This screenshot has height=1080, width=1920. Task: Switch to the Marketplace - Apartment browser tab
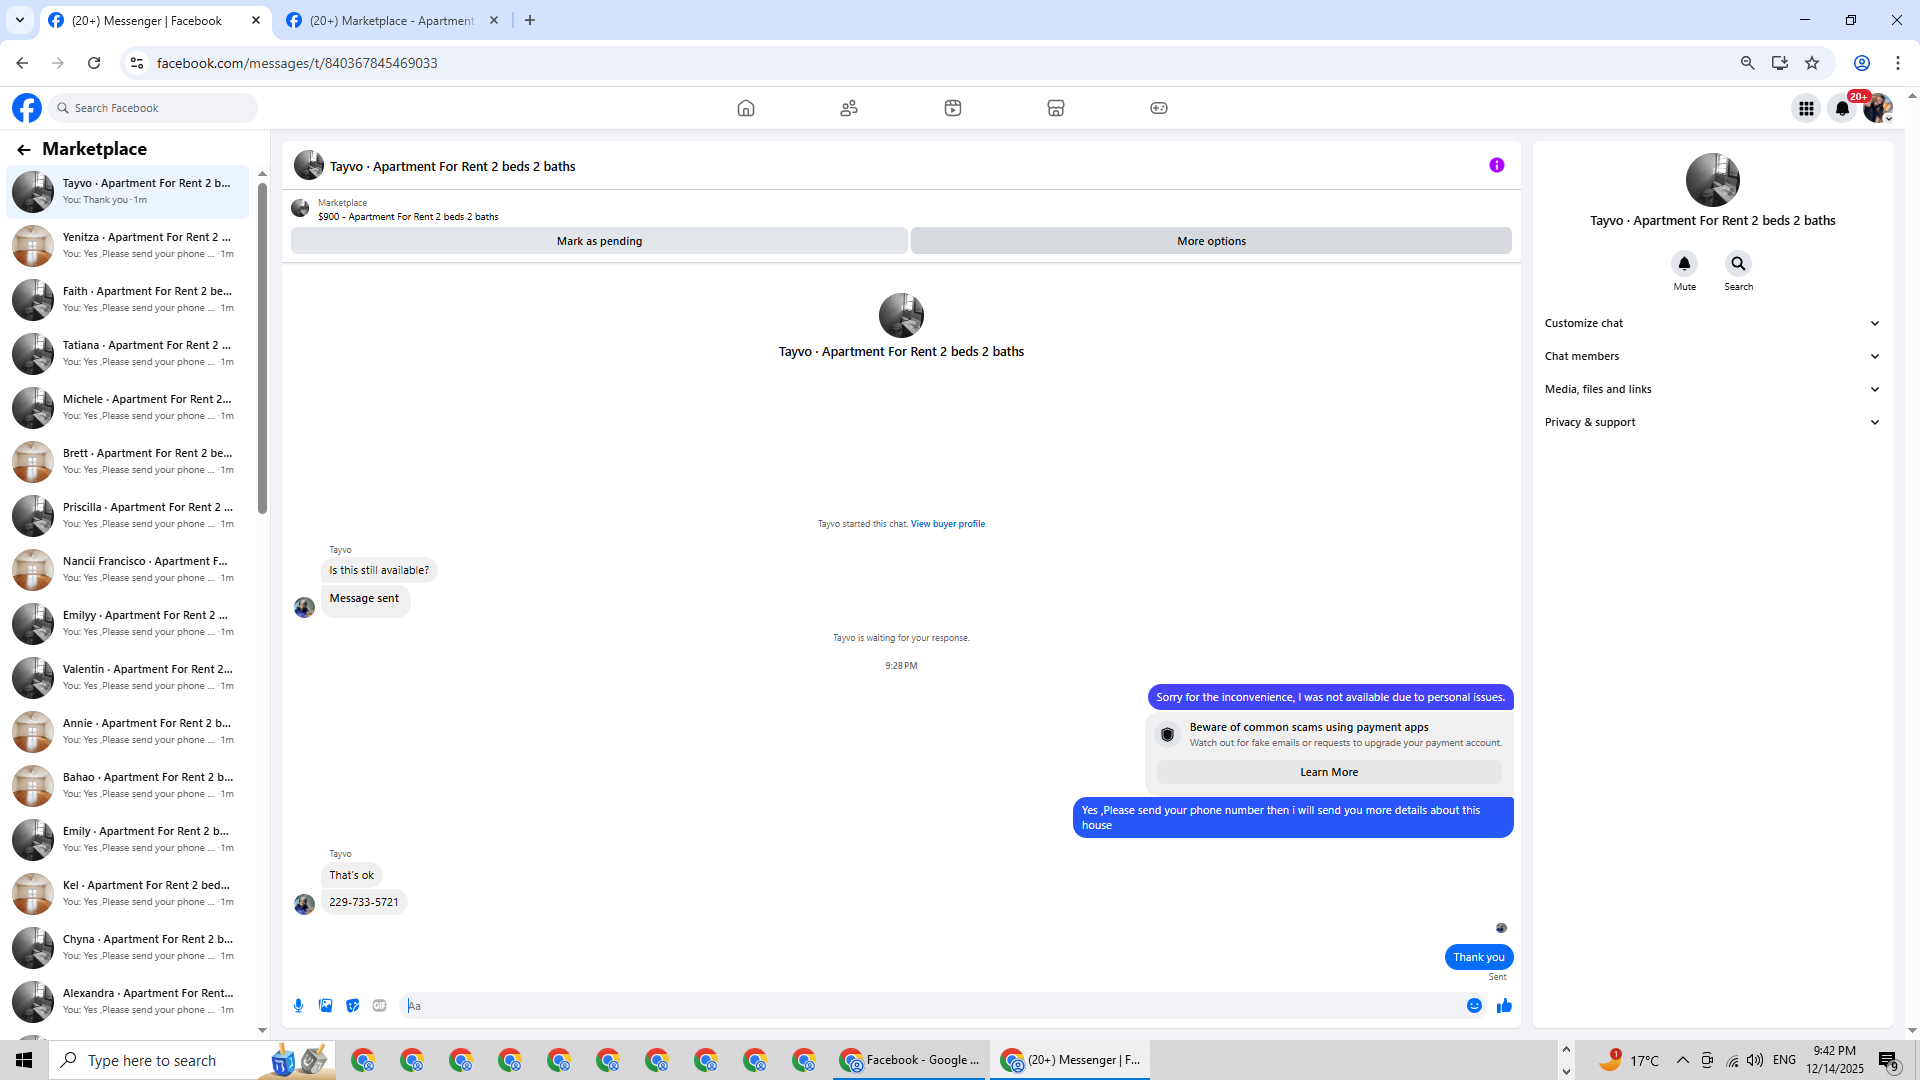(392, 20)
